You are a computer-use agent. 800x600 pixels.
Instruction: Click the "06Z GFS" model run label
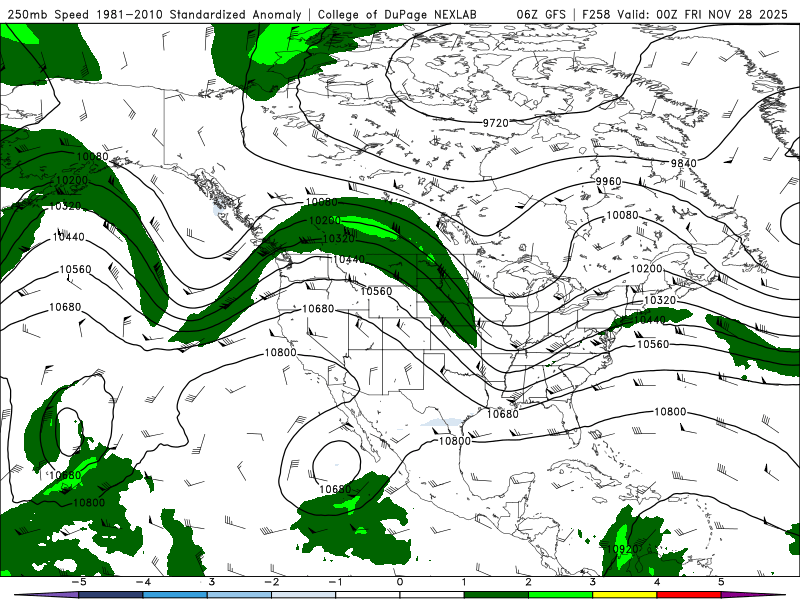pos(541,14)
